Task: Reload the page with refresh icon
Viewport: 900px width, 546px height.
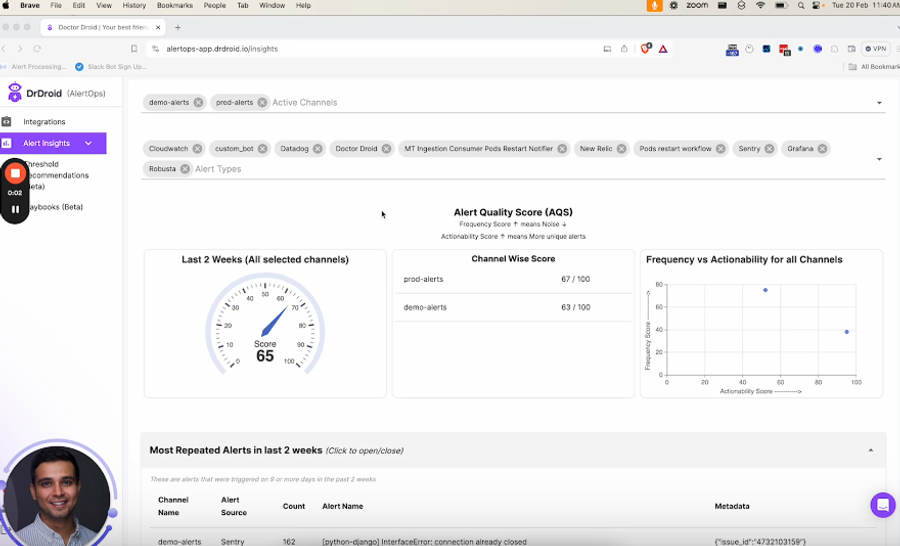Action: 37,49
